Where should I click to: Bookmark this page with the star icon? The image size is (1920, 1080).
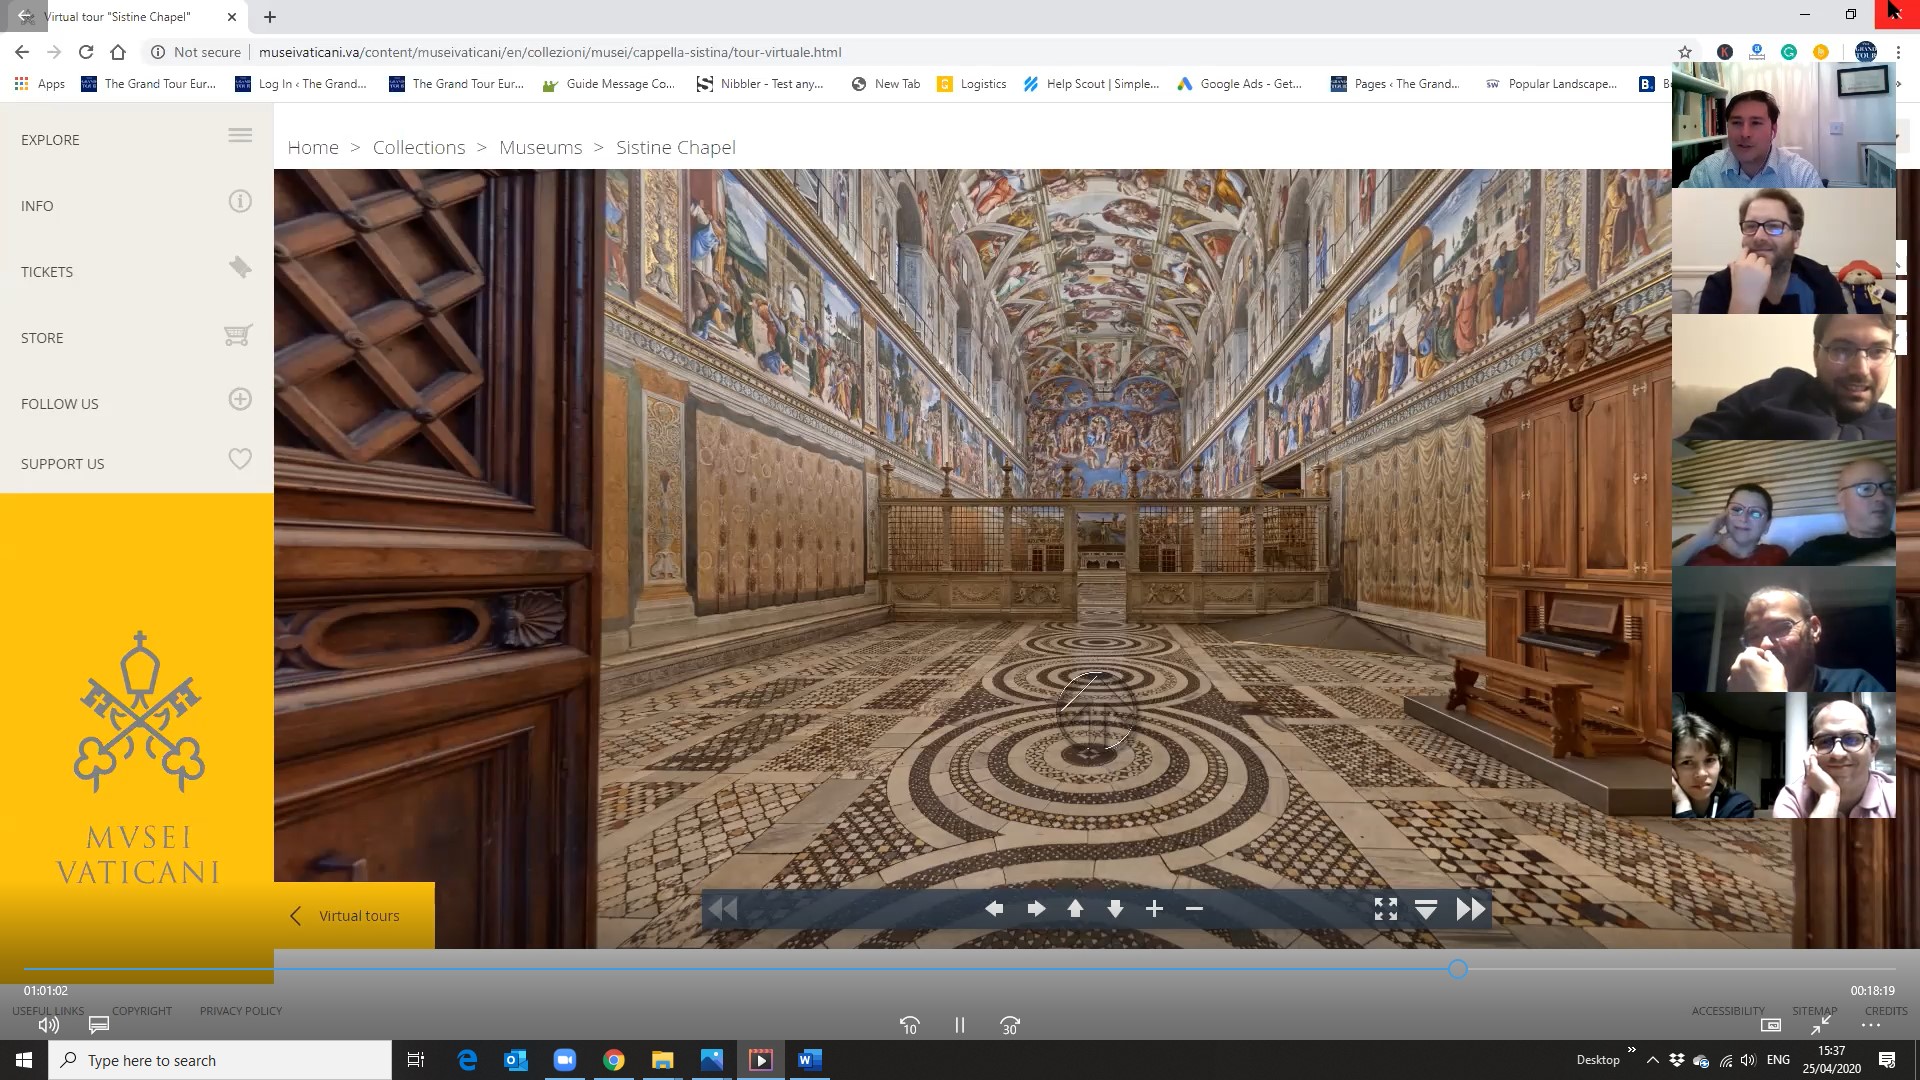(1685, 52)
